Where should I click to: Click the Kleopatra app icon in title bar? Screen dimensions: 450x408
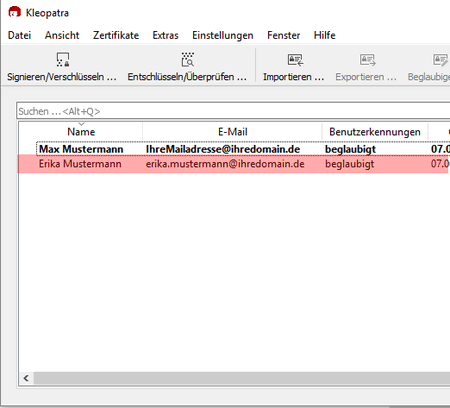(14, 12)
